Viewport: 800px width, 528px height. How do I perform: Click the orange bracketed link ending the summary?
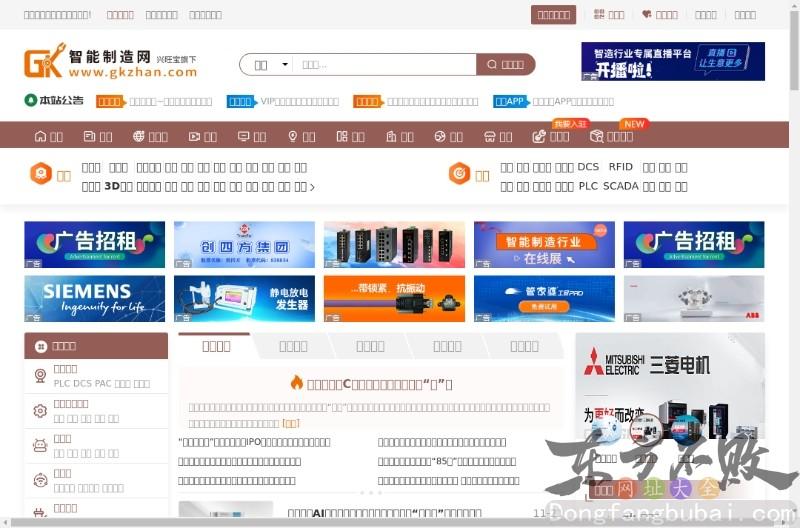tap(291, 423)
